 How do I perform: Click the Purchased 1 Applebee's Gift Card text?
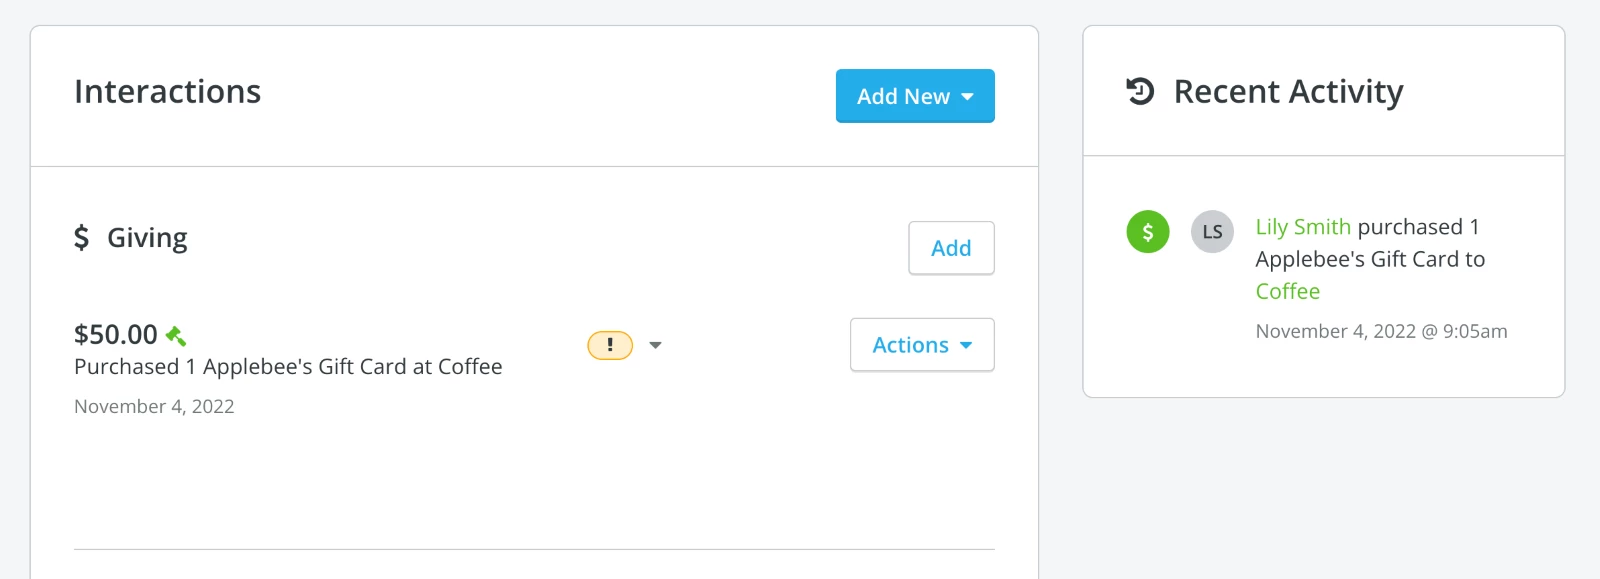(x=288, y=367)
